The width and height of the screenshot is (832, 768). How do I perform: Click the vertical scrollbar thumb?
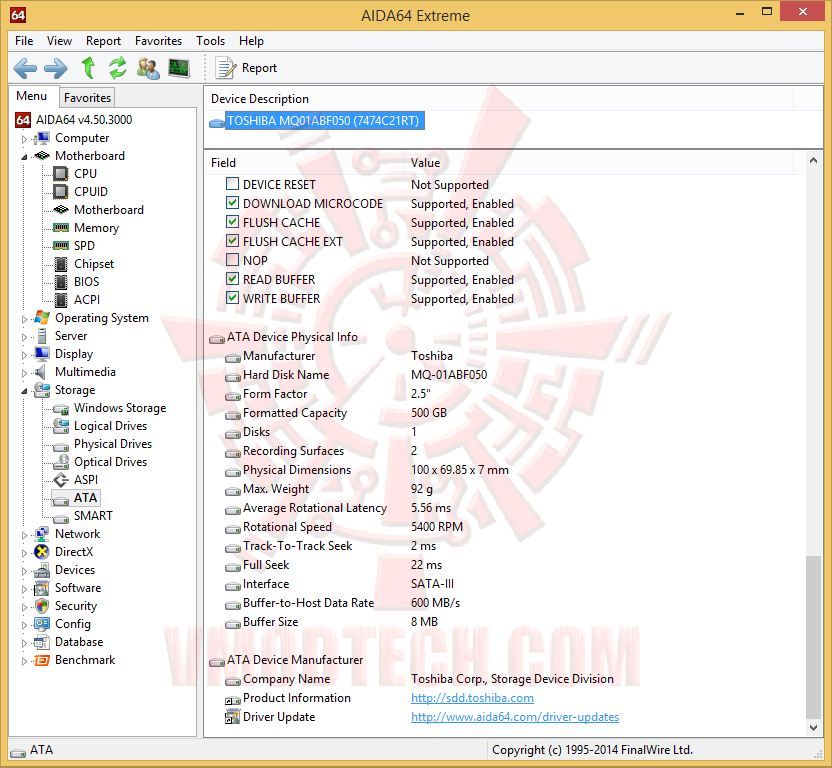(x=813, y=636)
